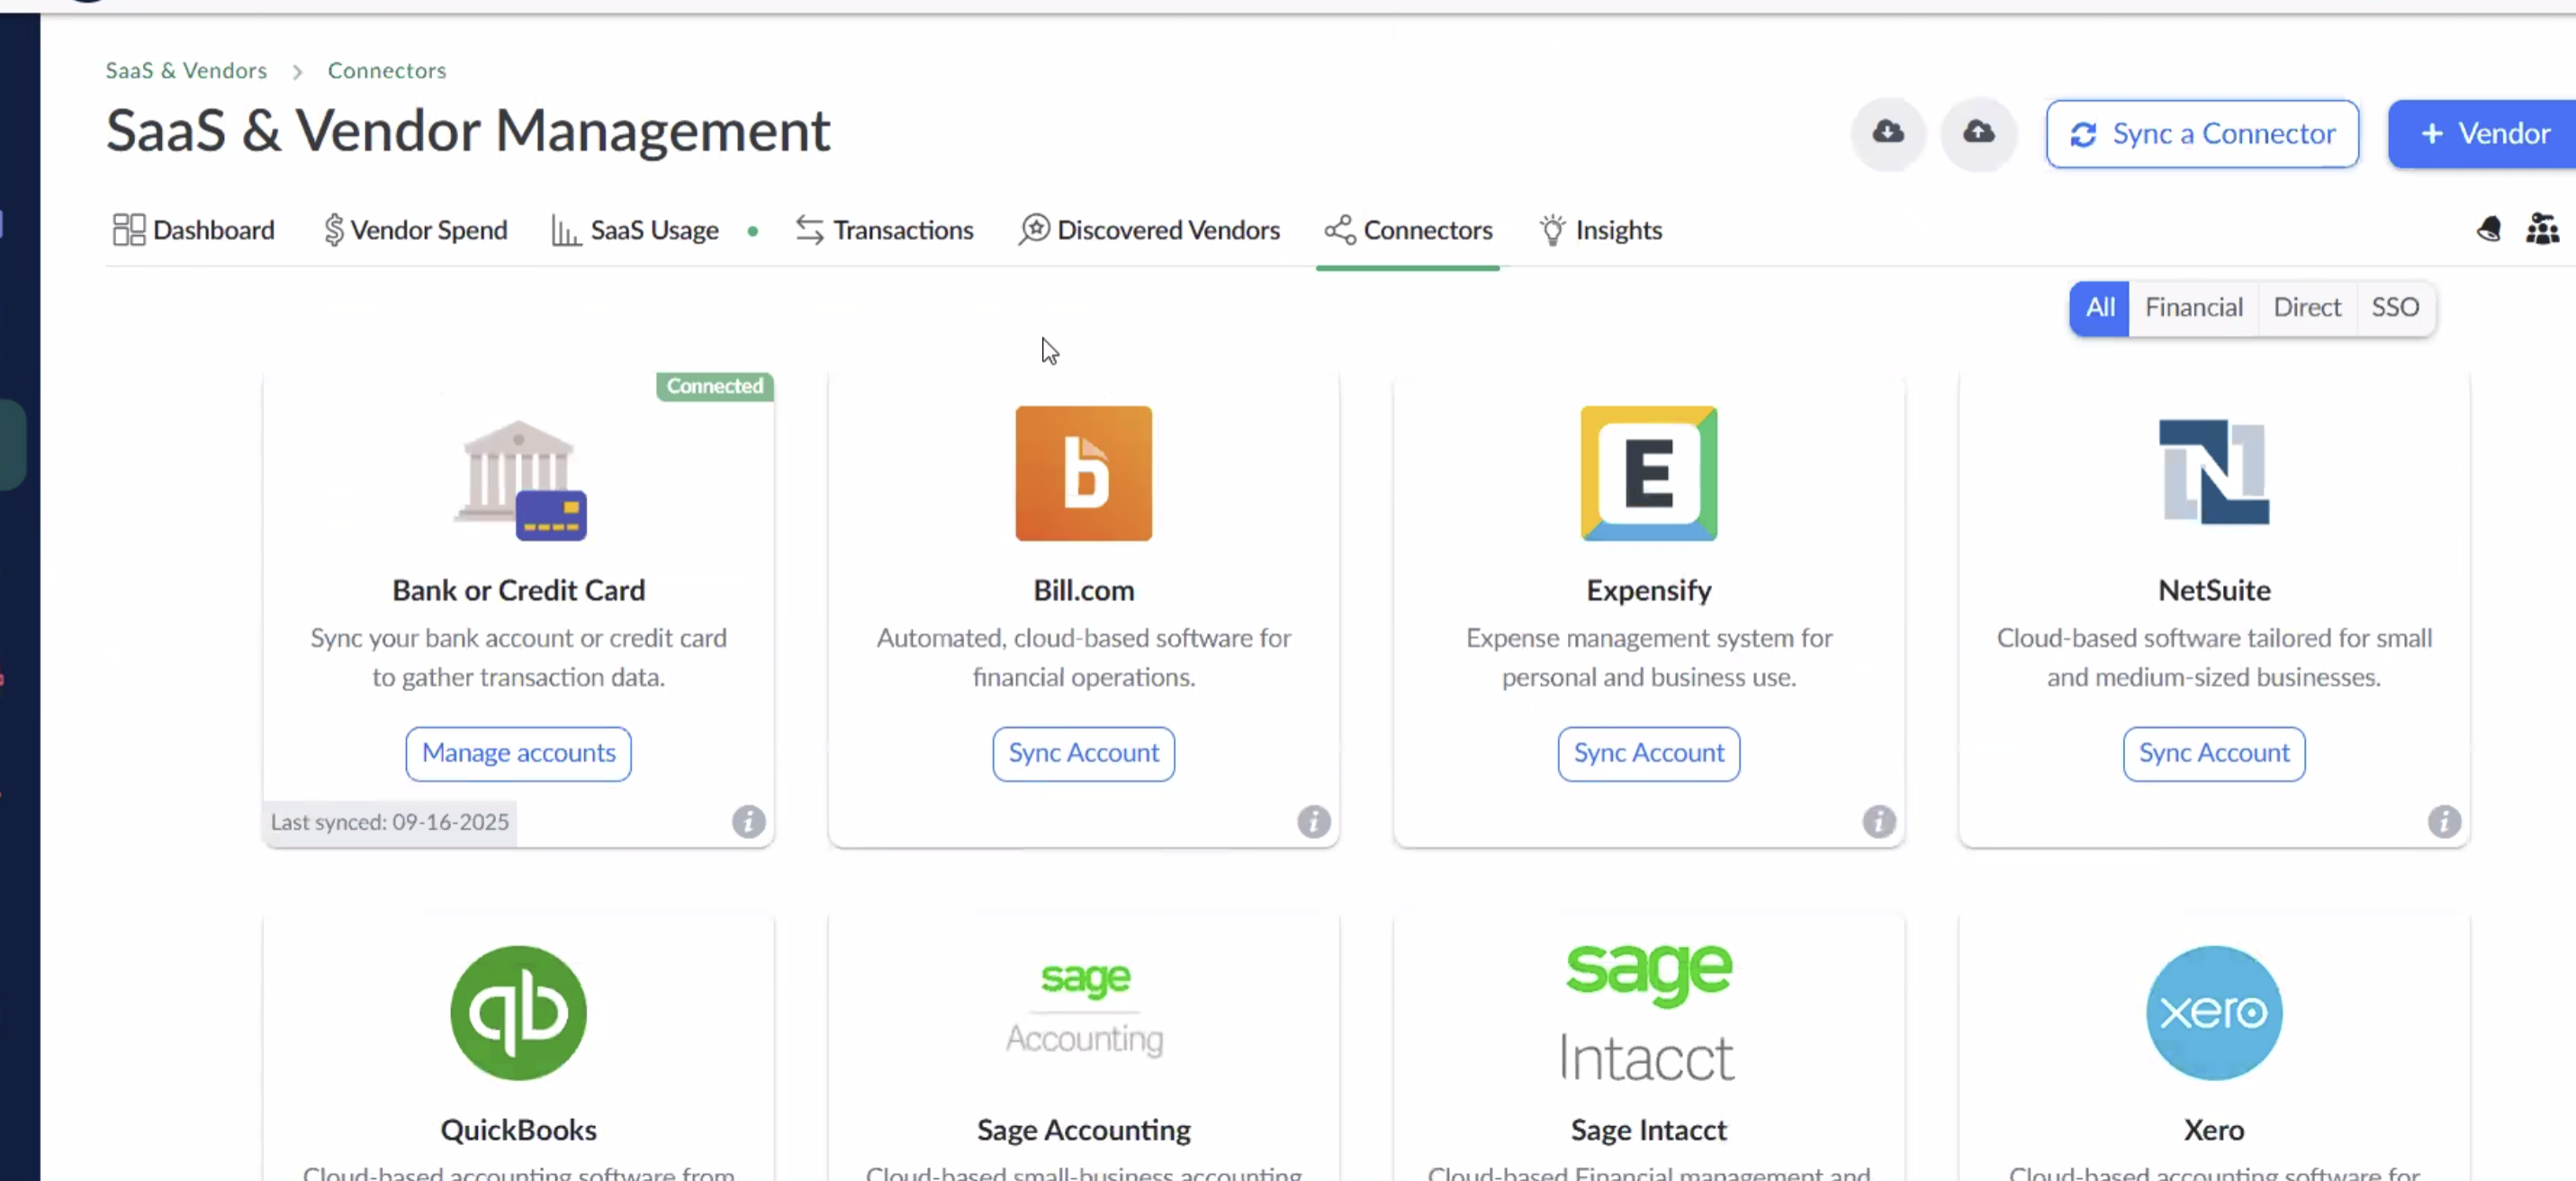
Task: Open the Discovered Vendors tab
Action: [x=1149, y=230]
